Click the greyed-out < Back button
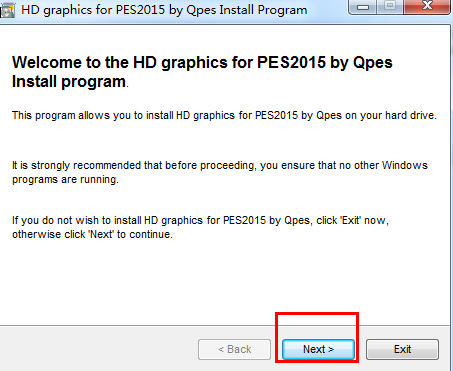453x371 pixels. click(234, 349)
